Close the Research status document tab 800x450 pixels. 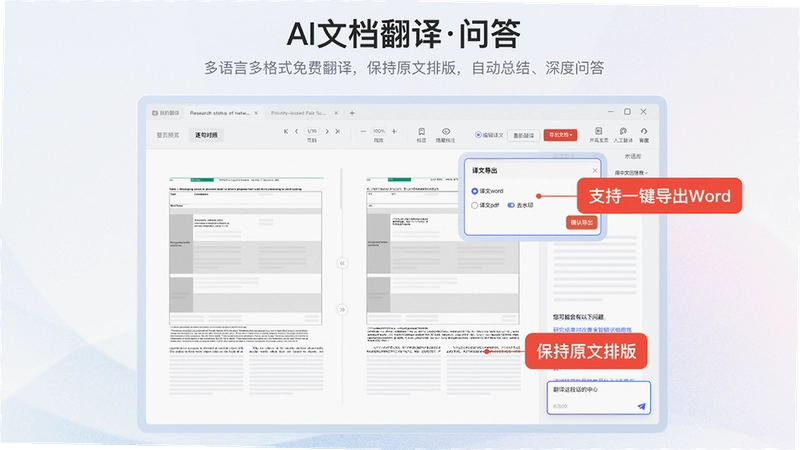point(256,113)
